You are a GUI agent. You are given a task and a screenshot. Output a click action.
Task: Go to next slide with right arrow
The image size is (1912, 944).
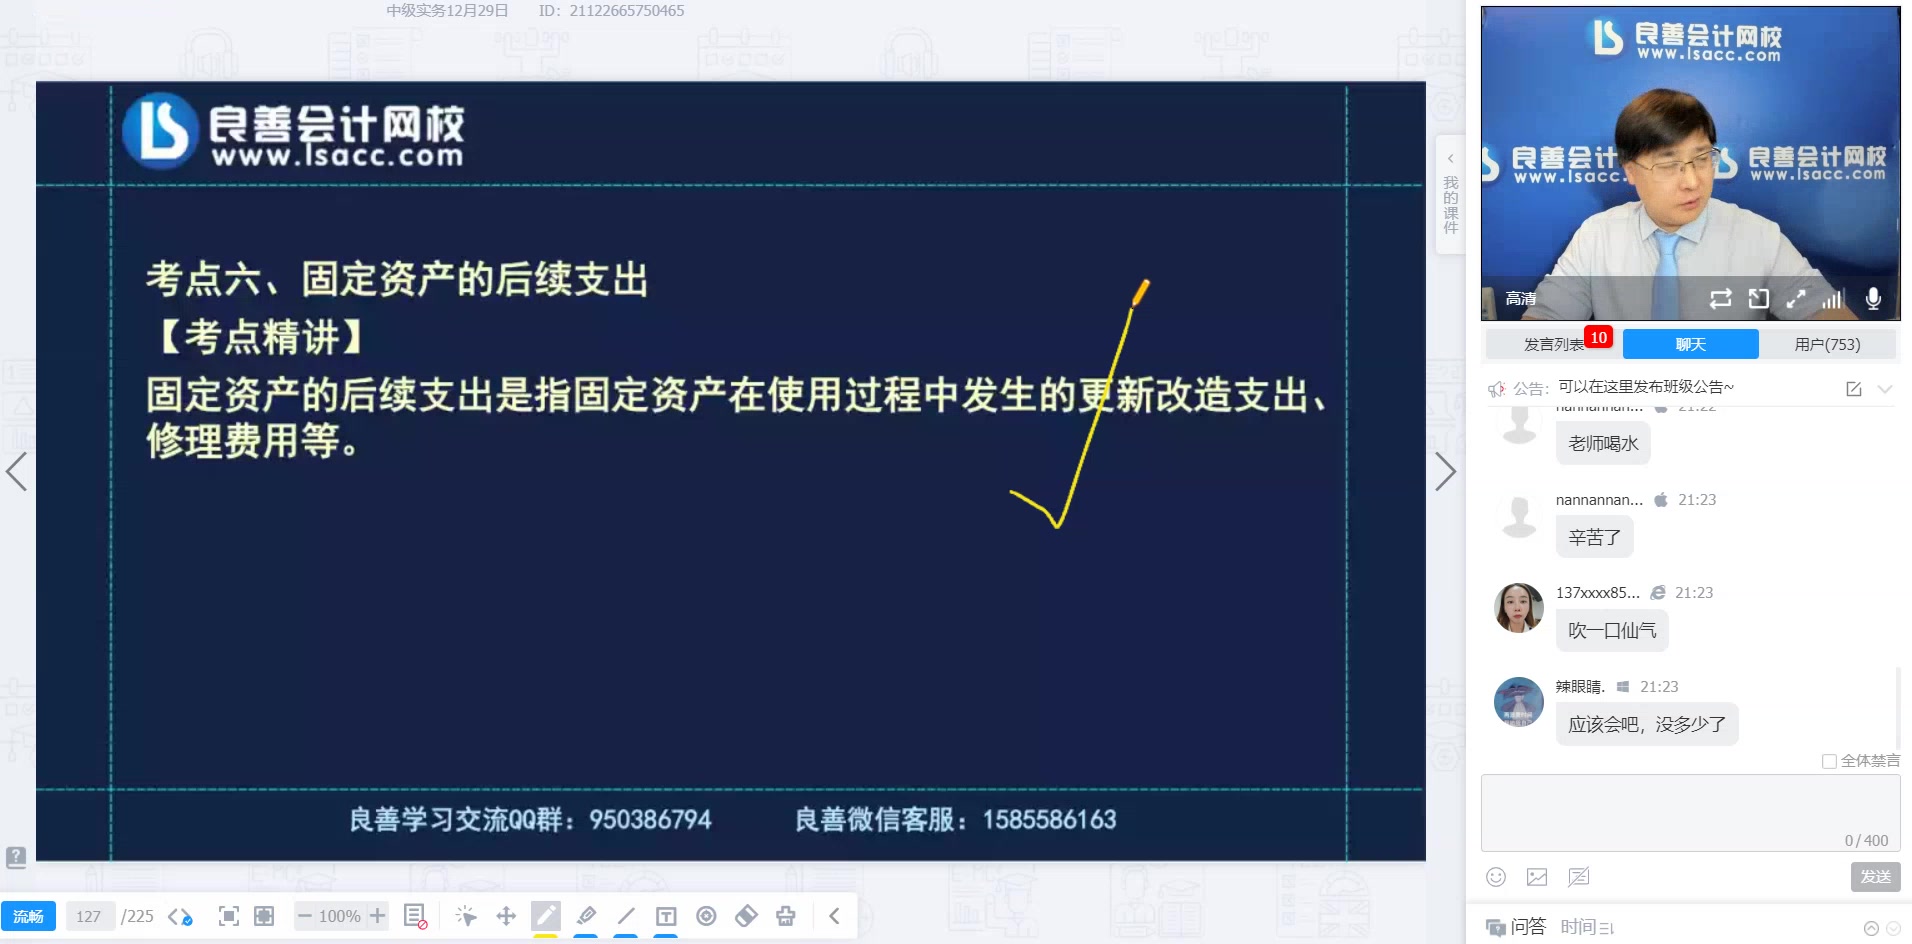pyautogui.click(x=1445, y=471)
